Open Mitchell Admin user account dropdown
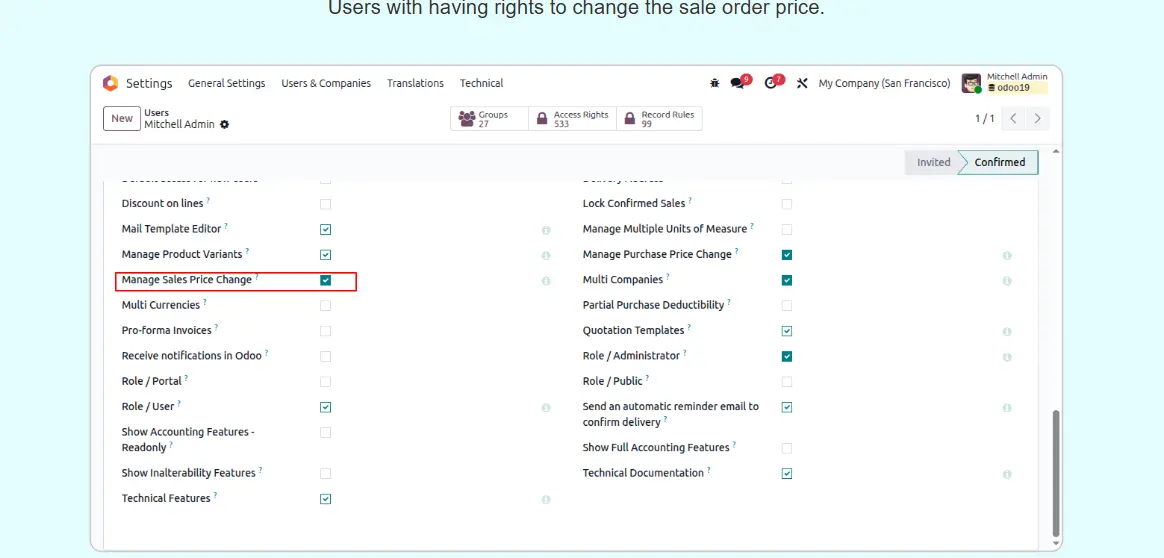1164x558 pixels. coord(1006,83)
